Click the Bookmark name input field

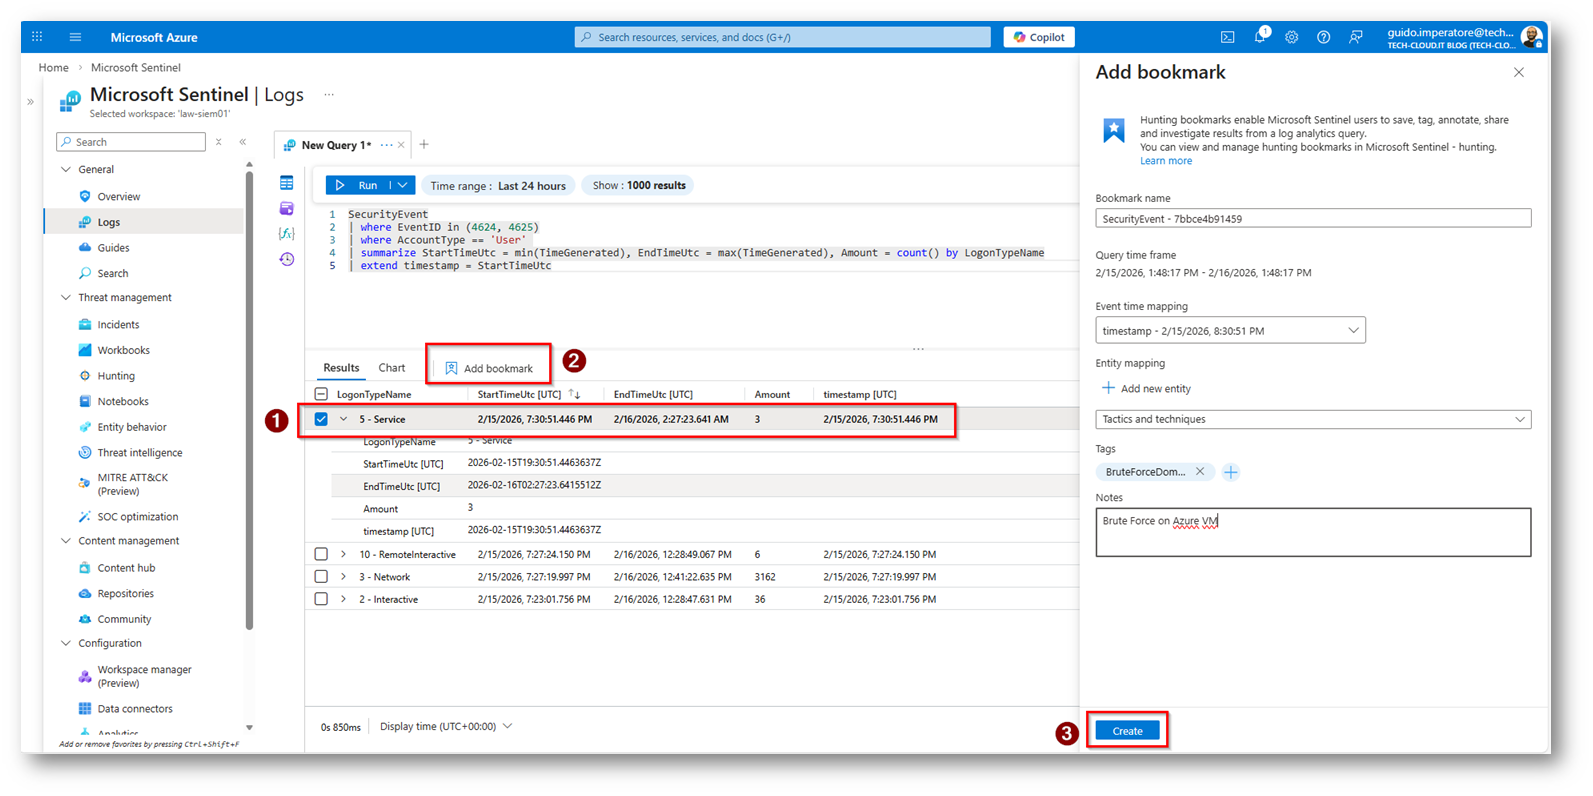click(x=1312, y=219)
